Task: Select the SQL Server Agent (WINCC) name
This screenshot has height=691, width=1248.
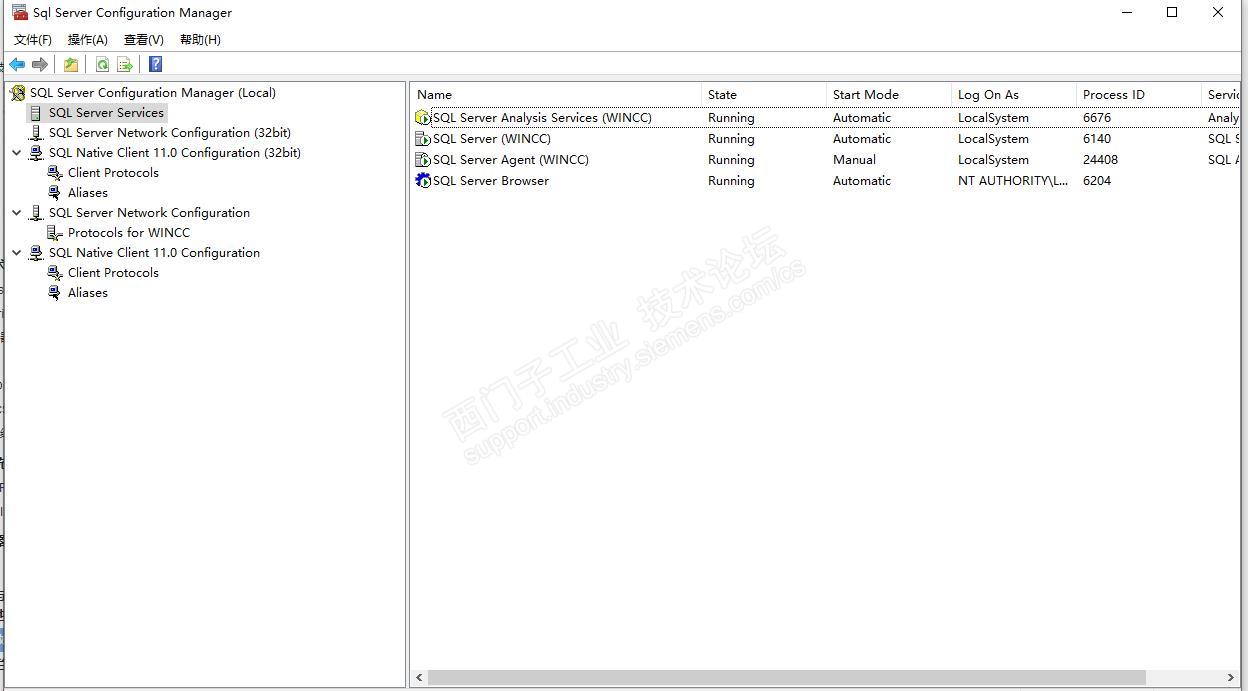Action: point(511,160)
